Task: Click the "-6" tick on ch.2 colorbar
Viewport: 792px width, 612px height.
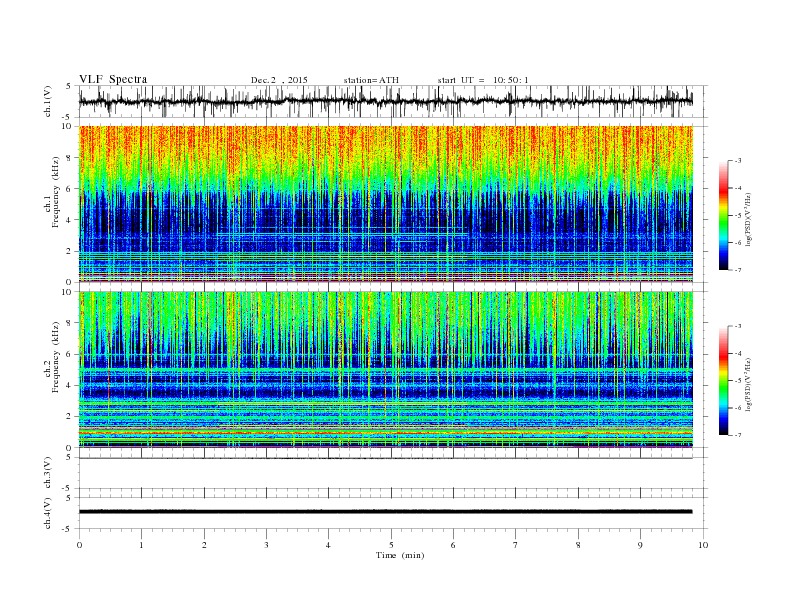Action: pos(737,408)
